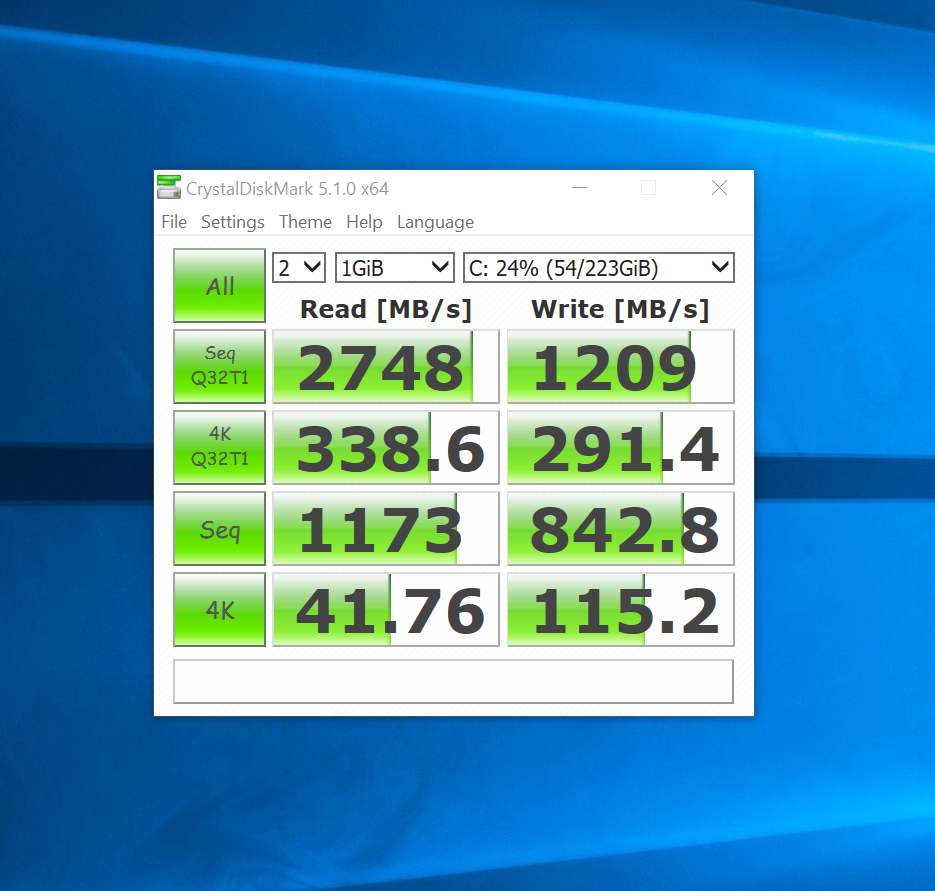Click the 338.6 4K Q32T1 read result
The height and width of the screenshot is (891, 935).
coord(386,447)
